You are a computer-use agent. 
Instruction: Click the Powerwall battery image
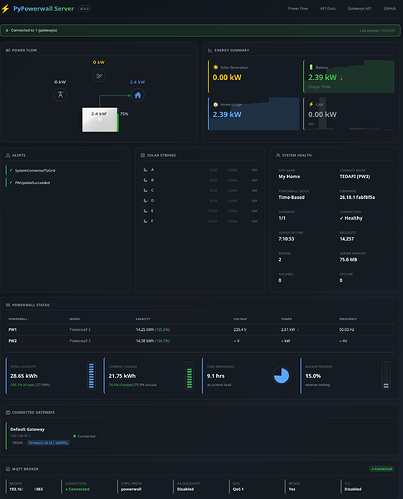(x=100, y=119)
